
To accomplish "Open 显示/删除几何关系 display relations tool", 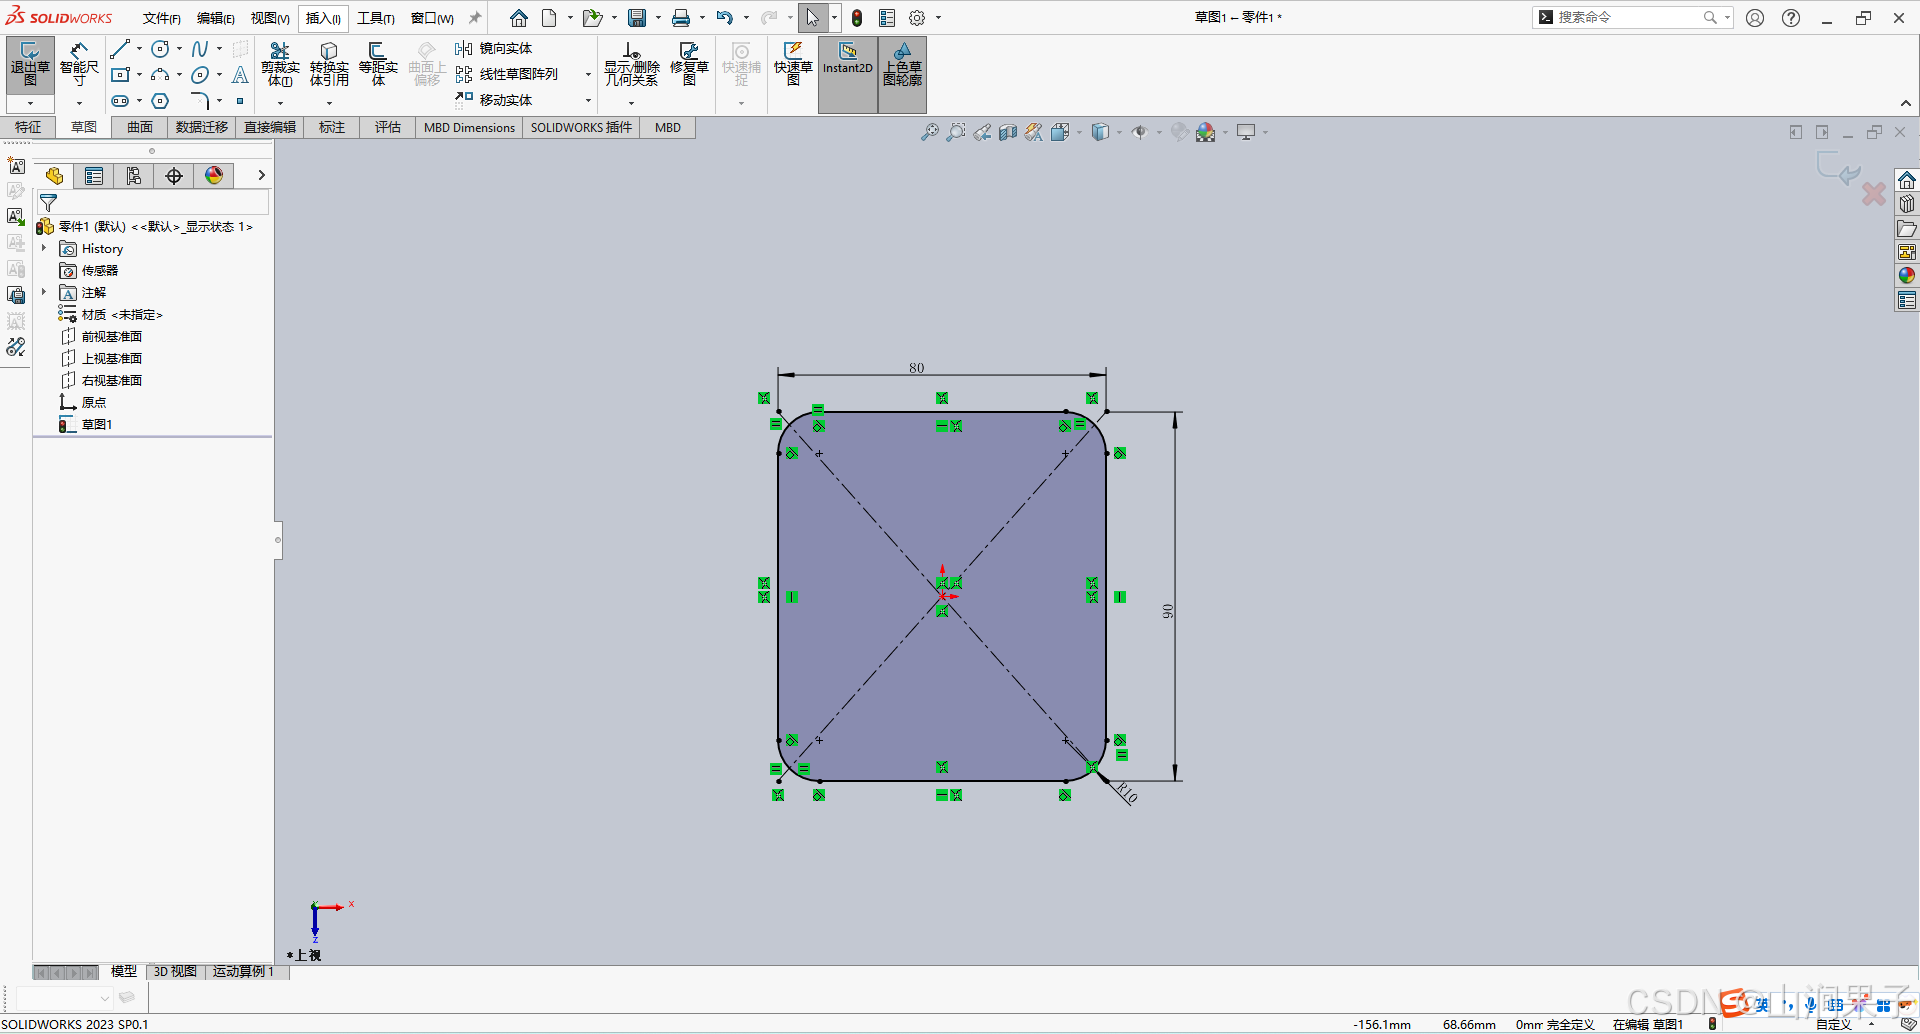I will pyautogui.click(x=630, y=62).
